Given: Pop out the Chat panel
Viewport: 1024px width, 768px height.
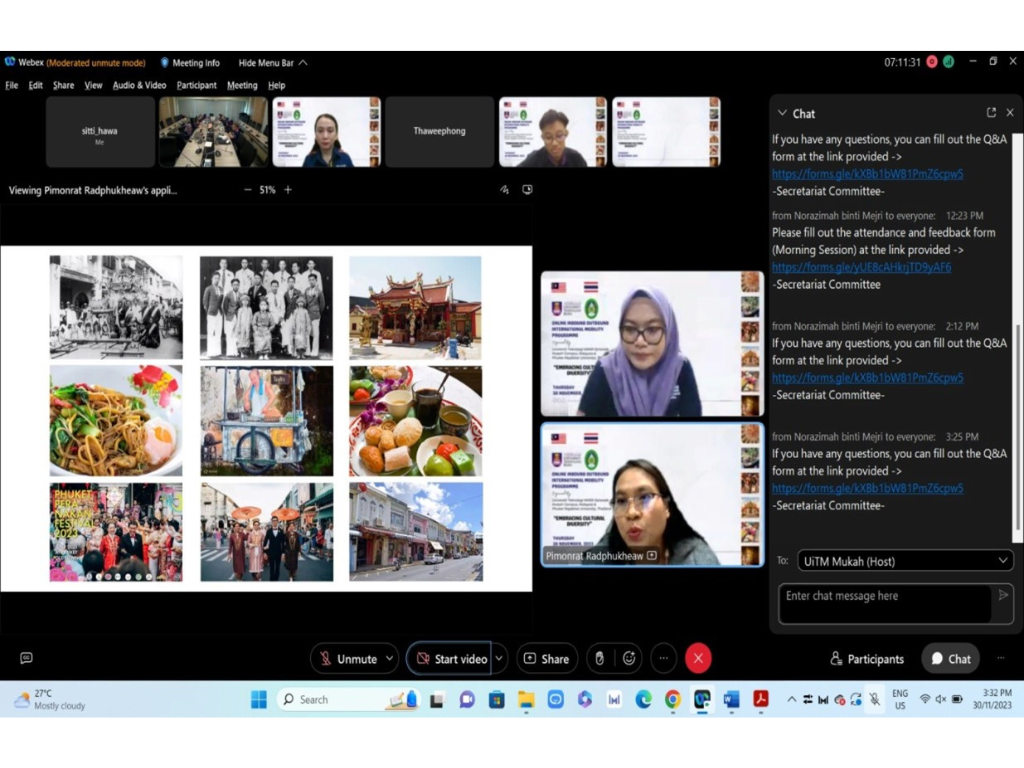Looking at the screenshot, I should [990, 112].
